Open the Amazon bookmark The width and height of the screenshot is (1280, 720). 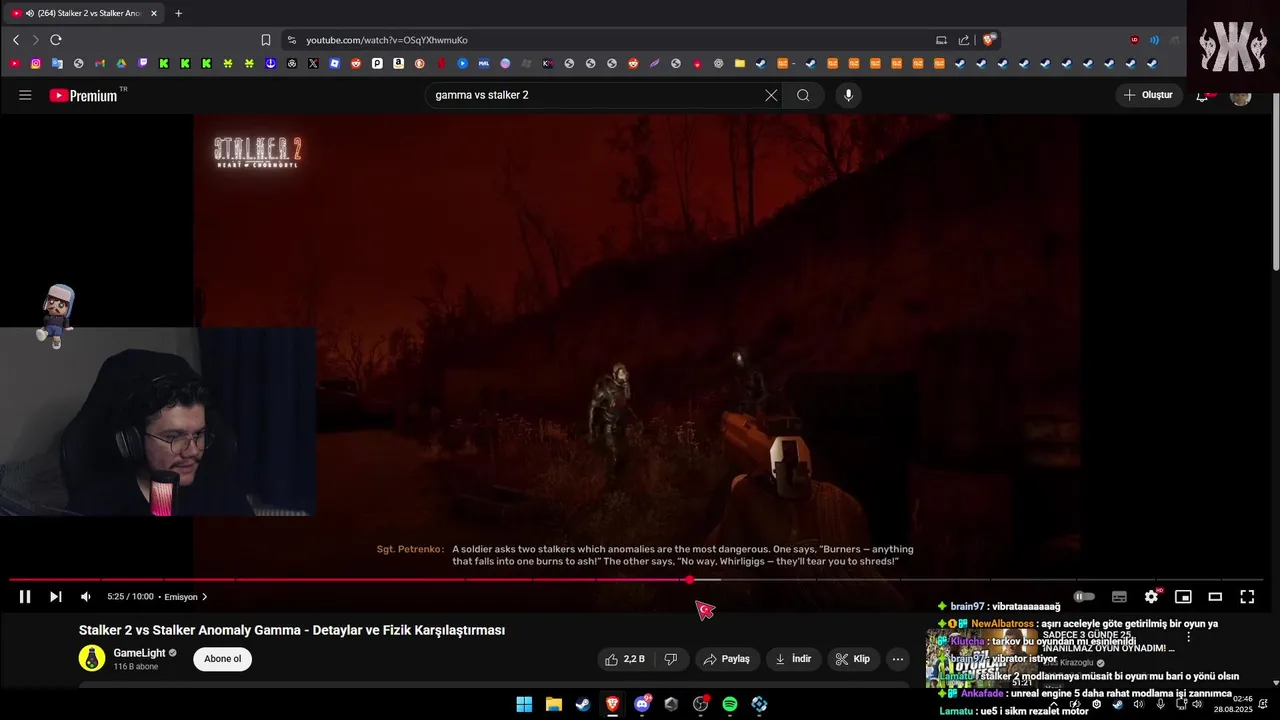coord(398,63)
